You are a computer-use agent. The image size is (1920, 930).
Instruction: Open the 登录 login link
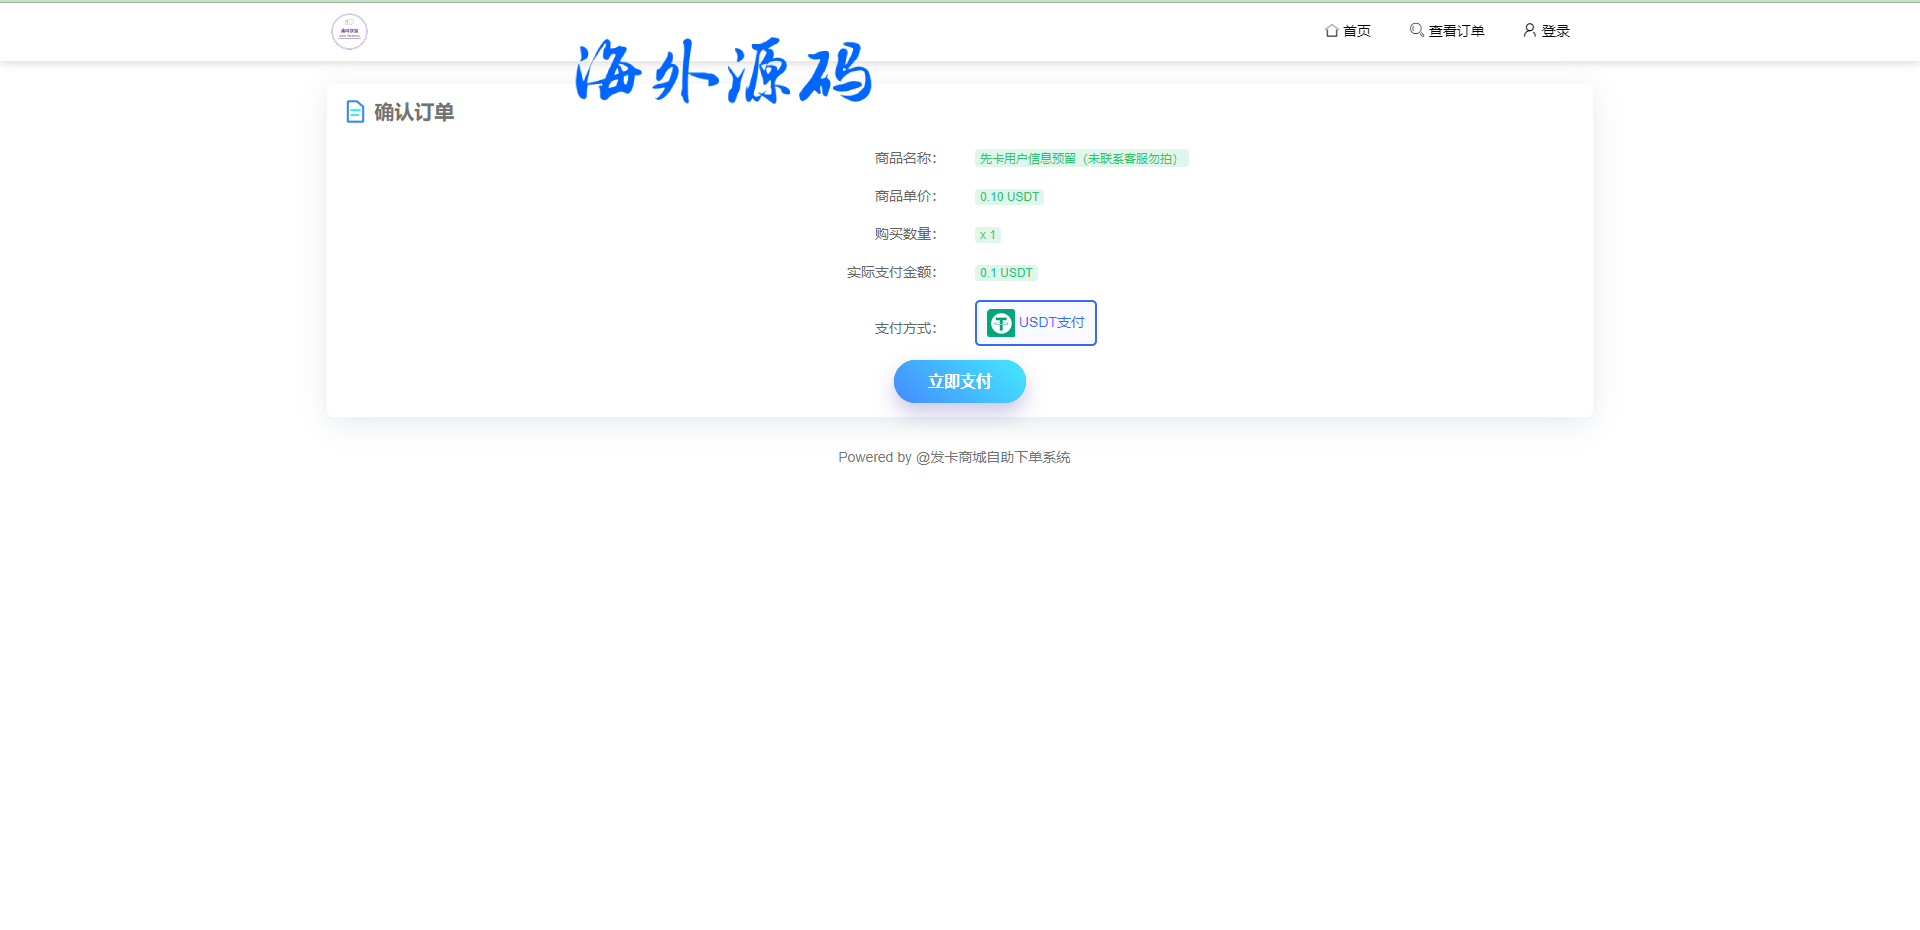point(1555,31)
